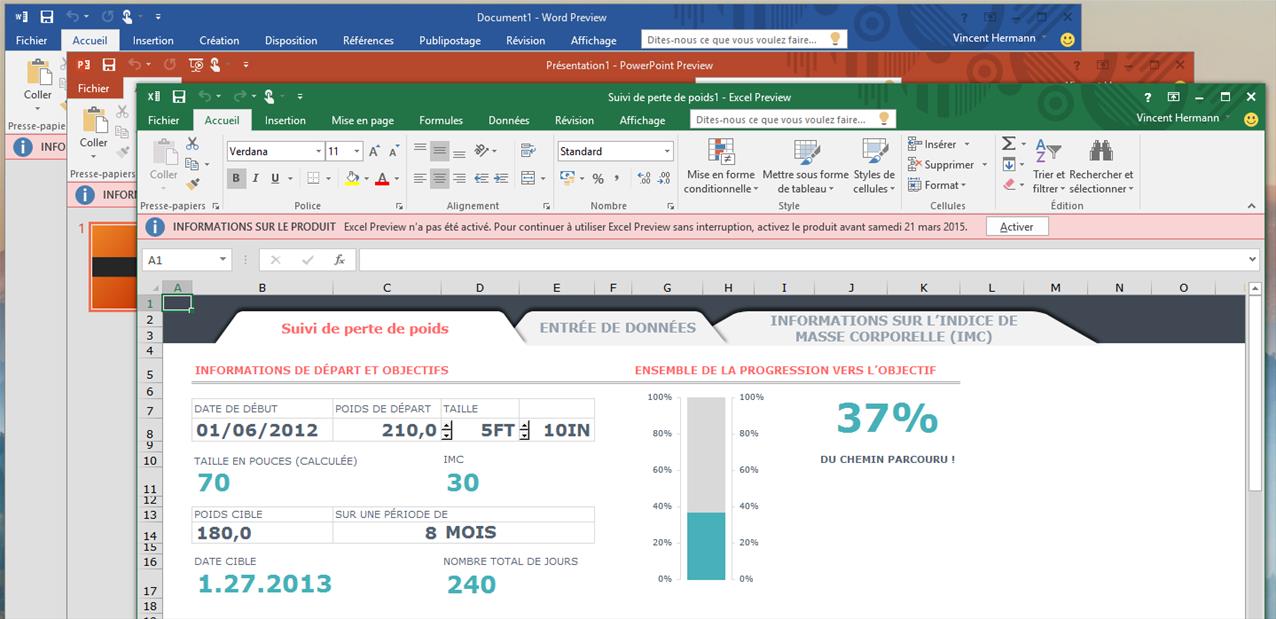
Task: Expand the Name Box A1 dropdown
Action: (223, 260)
